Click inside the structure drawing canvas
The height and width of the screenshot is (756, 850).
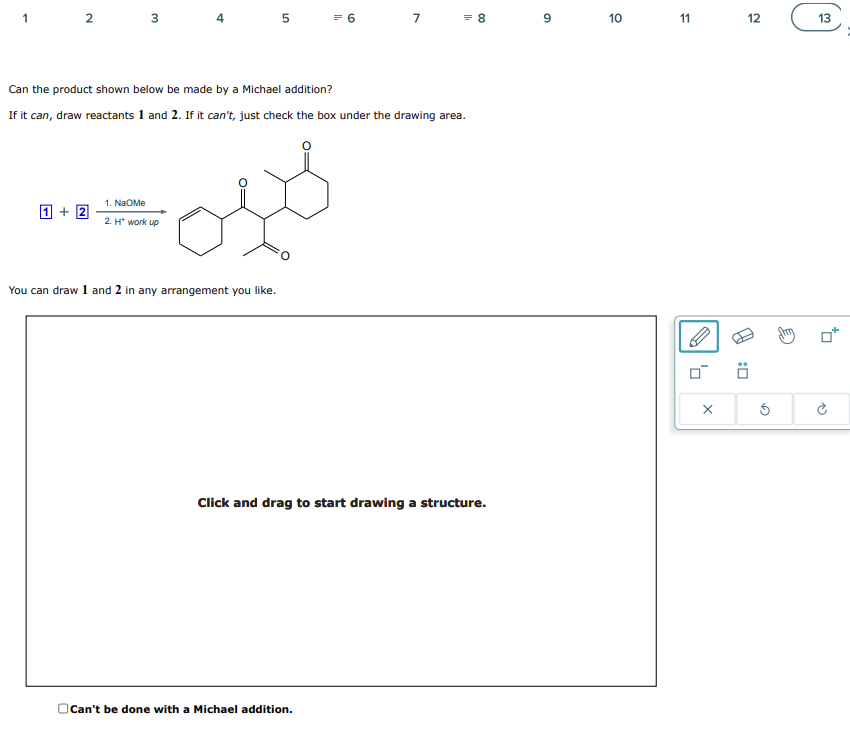pyautogui.click(x=342, y=500)
